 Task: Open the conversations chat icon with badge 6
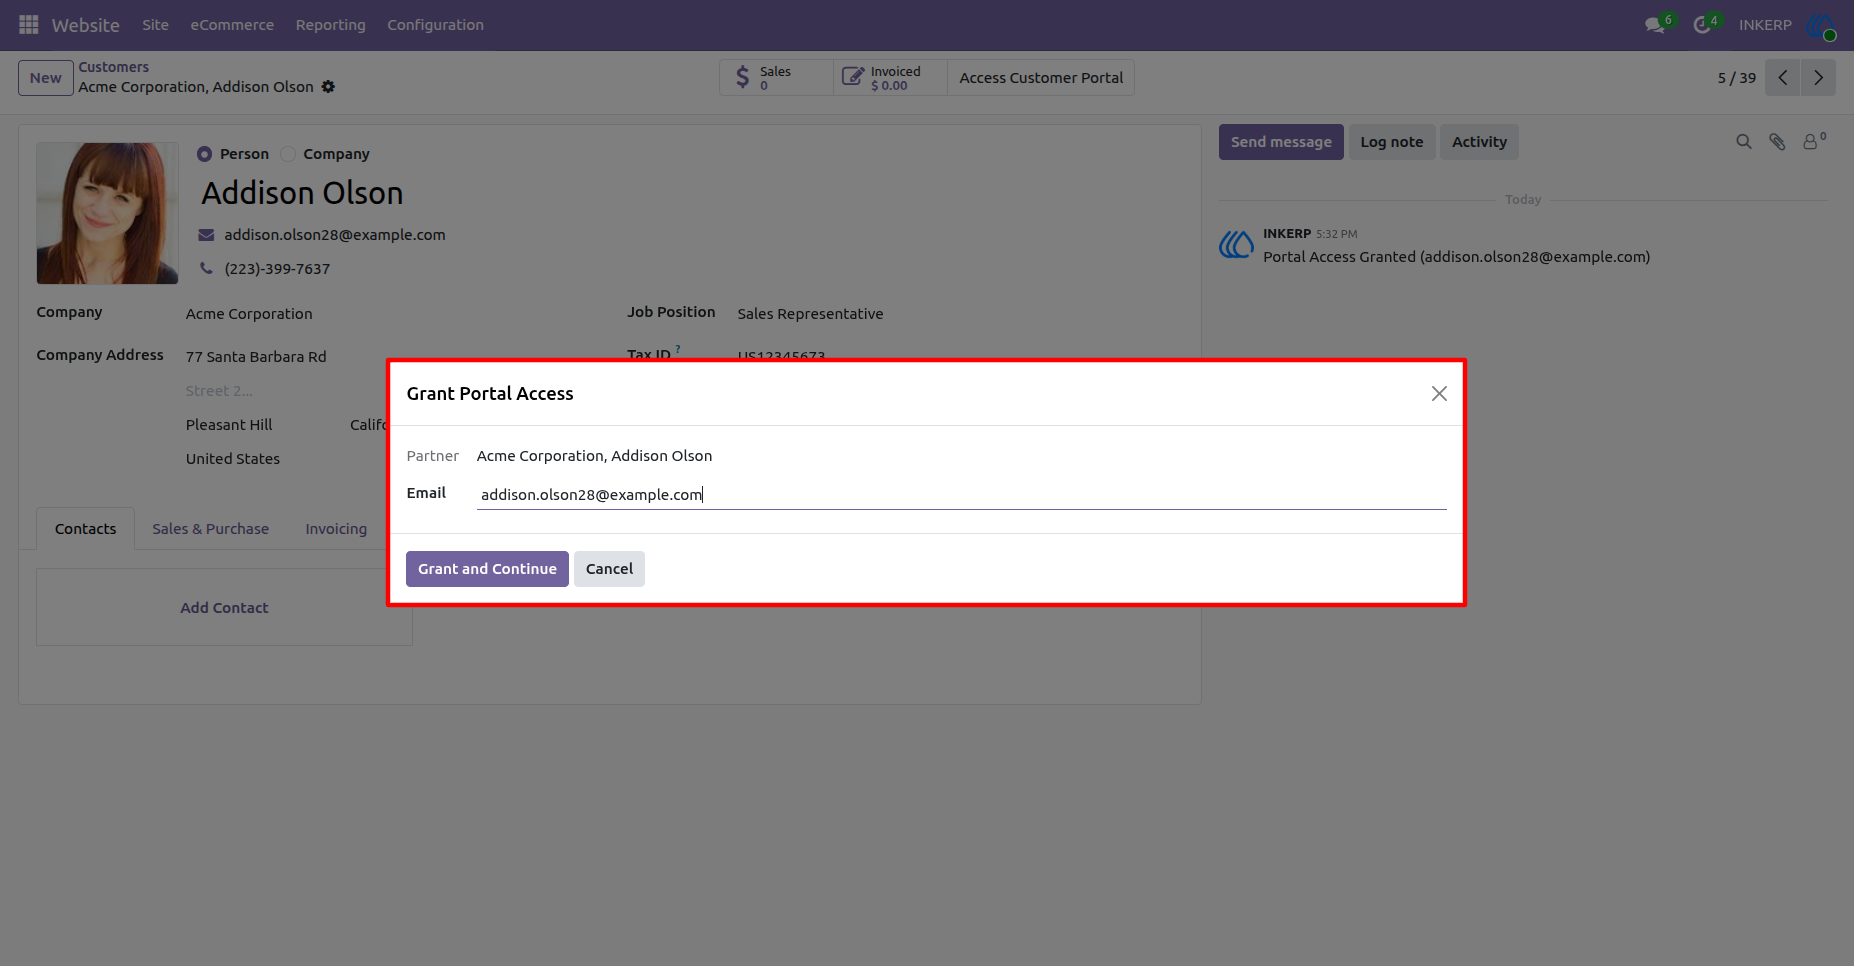pos(1655,25)
